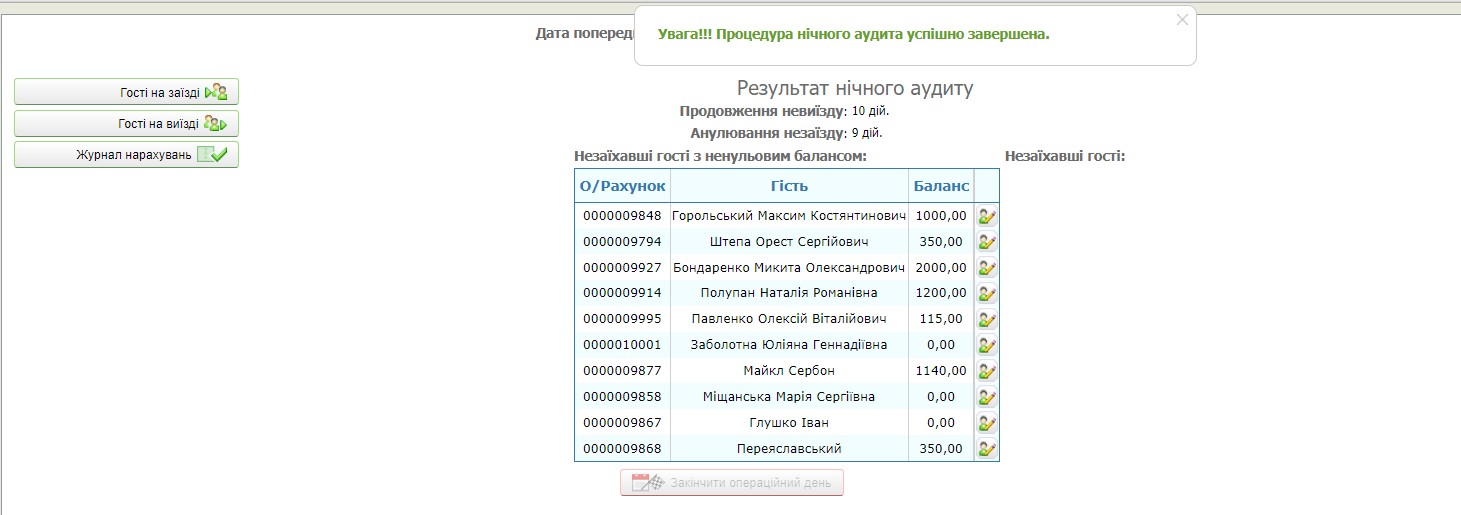This screenshot has height=515, width=1461.
Task: Click the Гість column header
Action: [x=789, y=186]
